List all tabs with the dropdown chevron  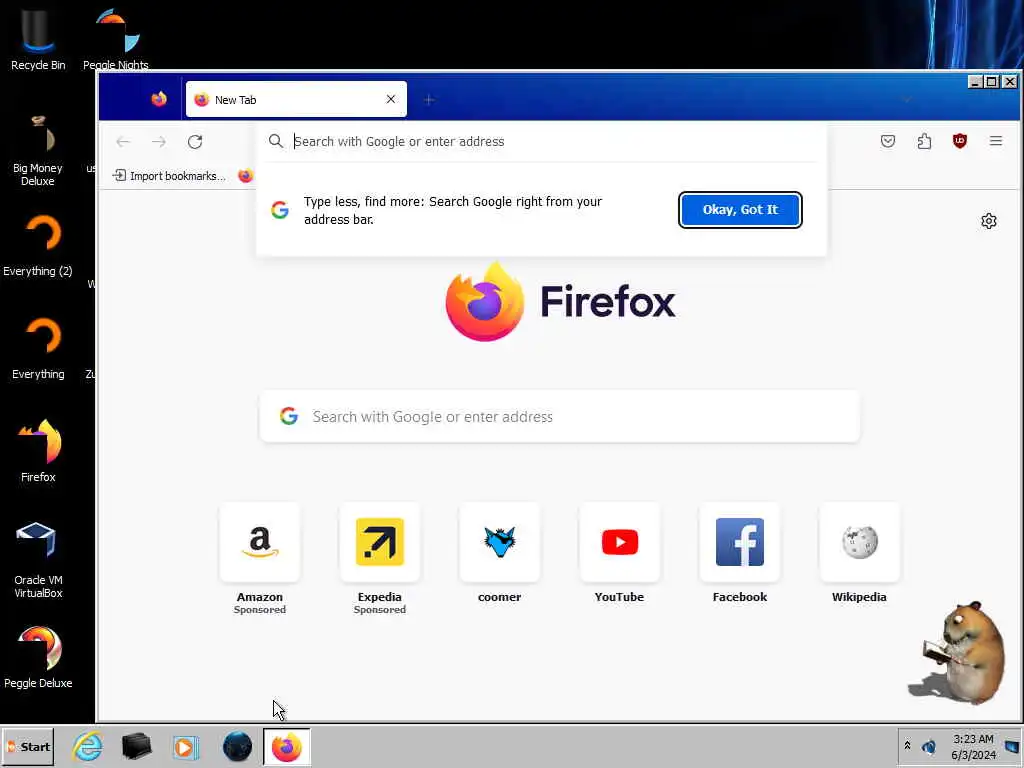[907, 99]
